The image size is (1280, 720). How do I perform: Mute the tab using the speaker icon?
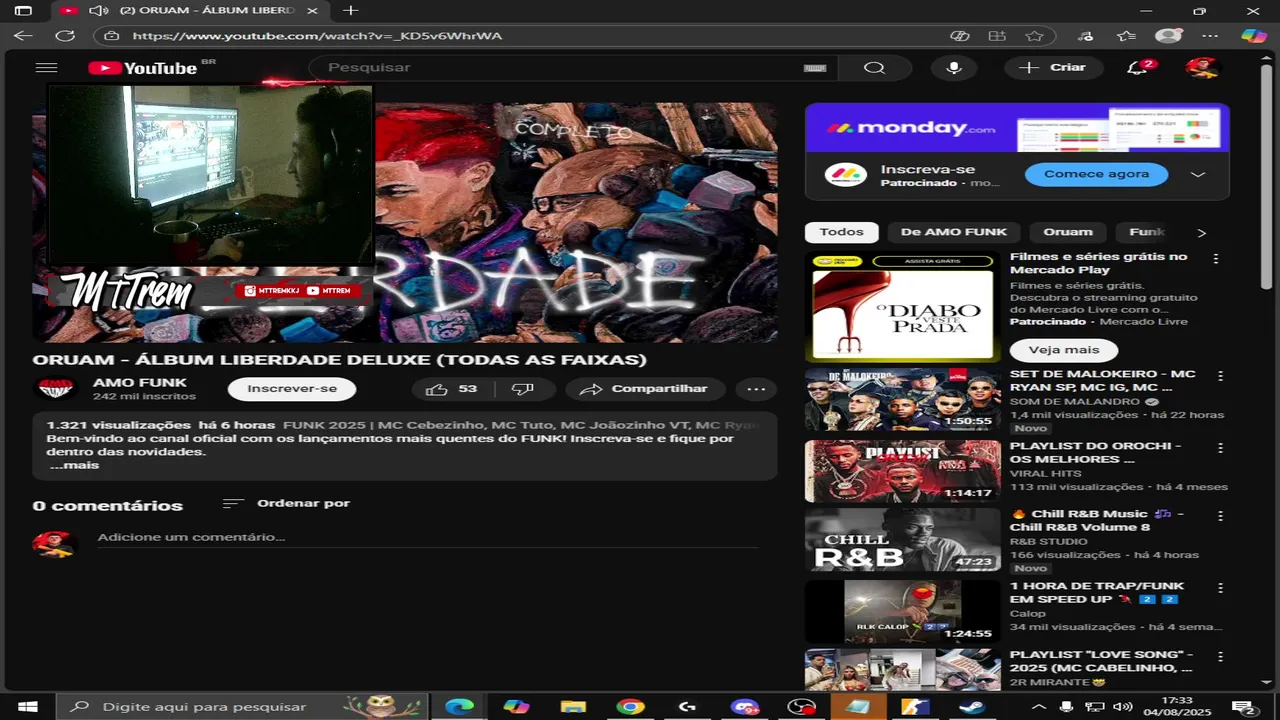tap(98, 10)
